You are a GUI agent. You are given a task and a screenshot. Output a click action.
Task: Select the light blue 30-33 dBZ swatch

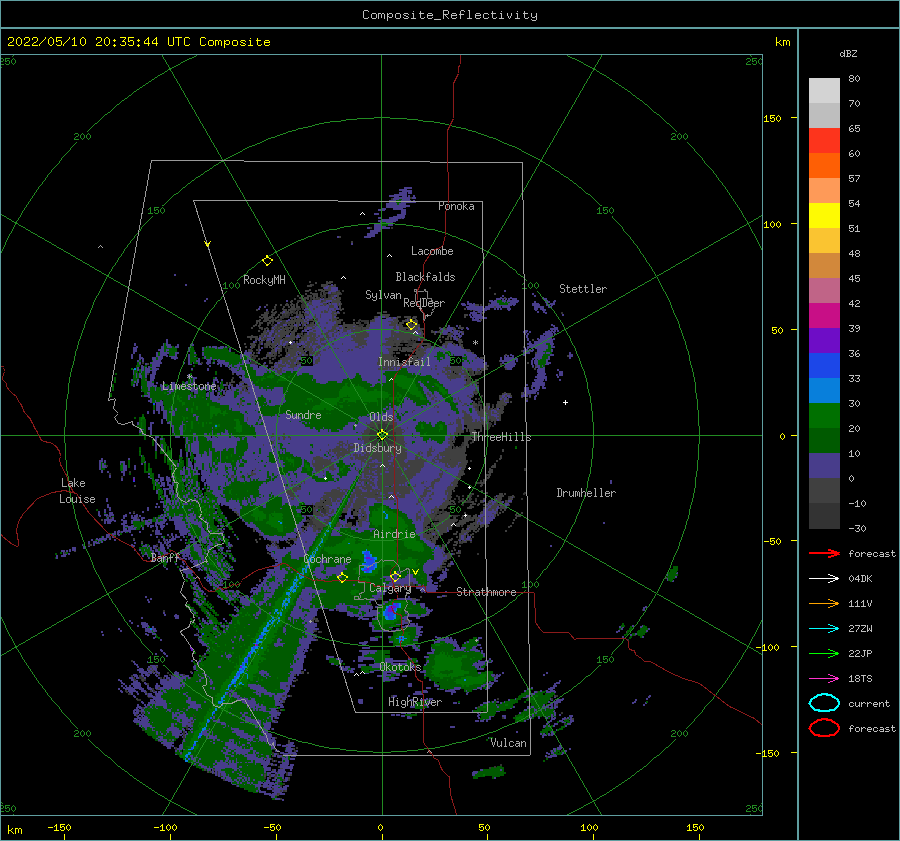(824, 391)
